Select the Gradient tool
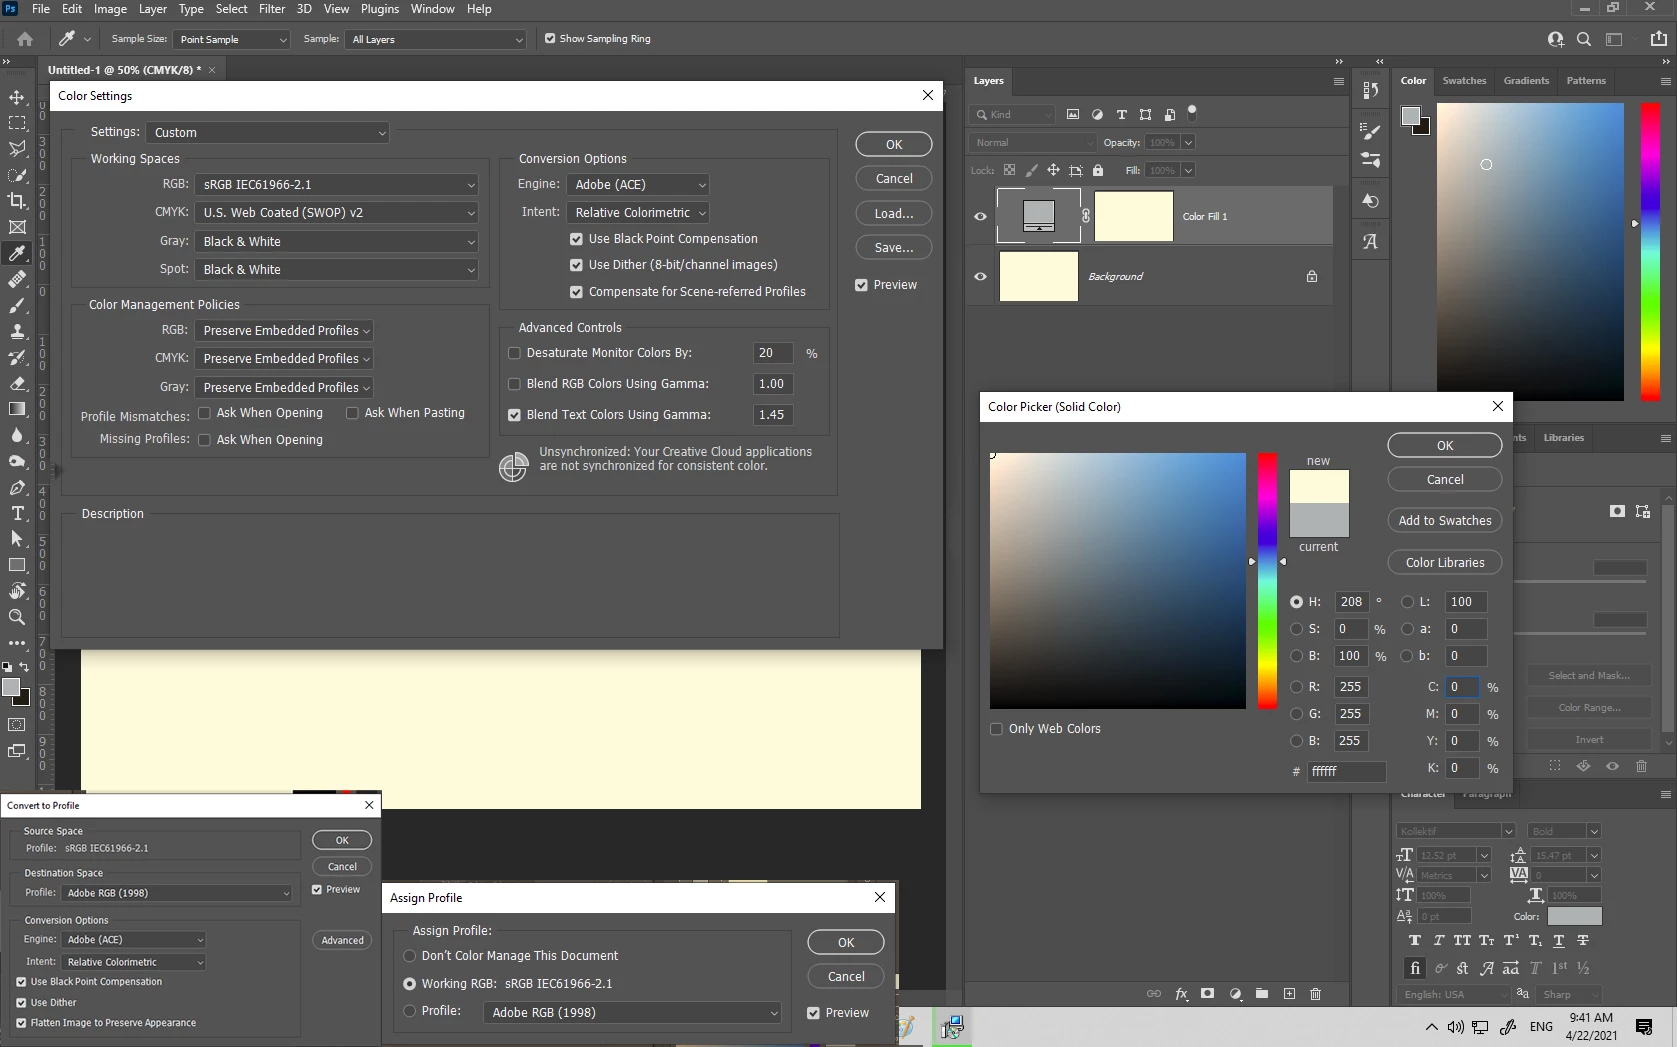1677x1047 pixels. point(17,409)
